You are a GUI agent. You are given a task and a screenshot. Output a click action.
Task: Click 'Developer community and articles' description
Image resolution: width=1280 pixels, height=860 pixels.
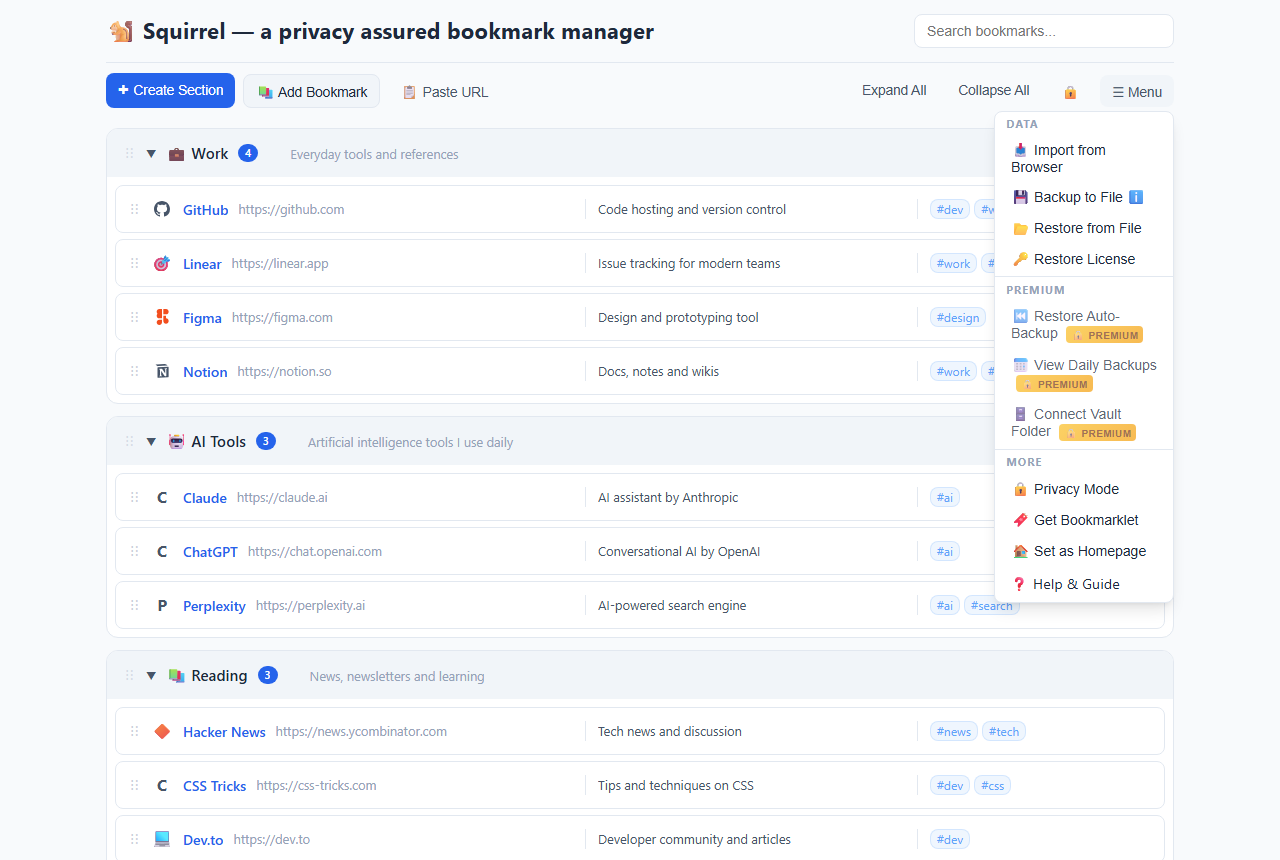[694, 839]
